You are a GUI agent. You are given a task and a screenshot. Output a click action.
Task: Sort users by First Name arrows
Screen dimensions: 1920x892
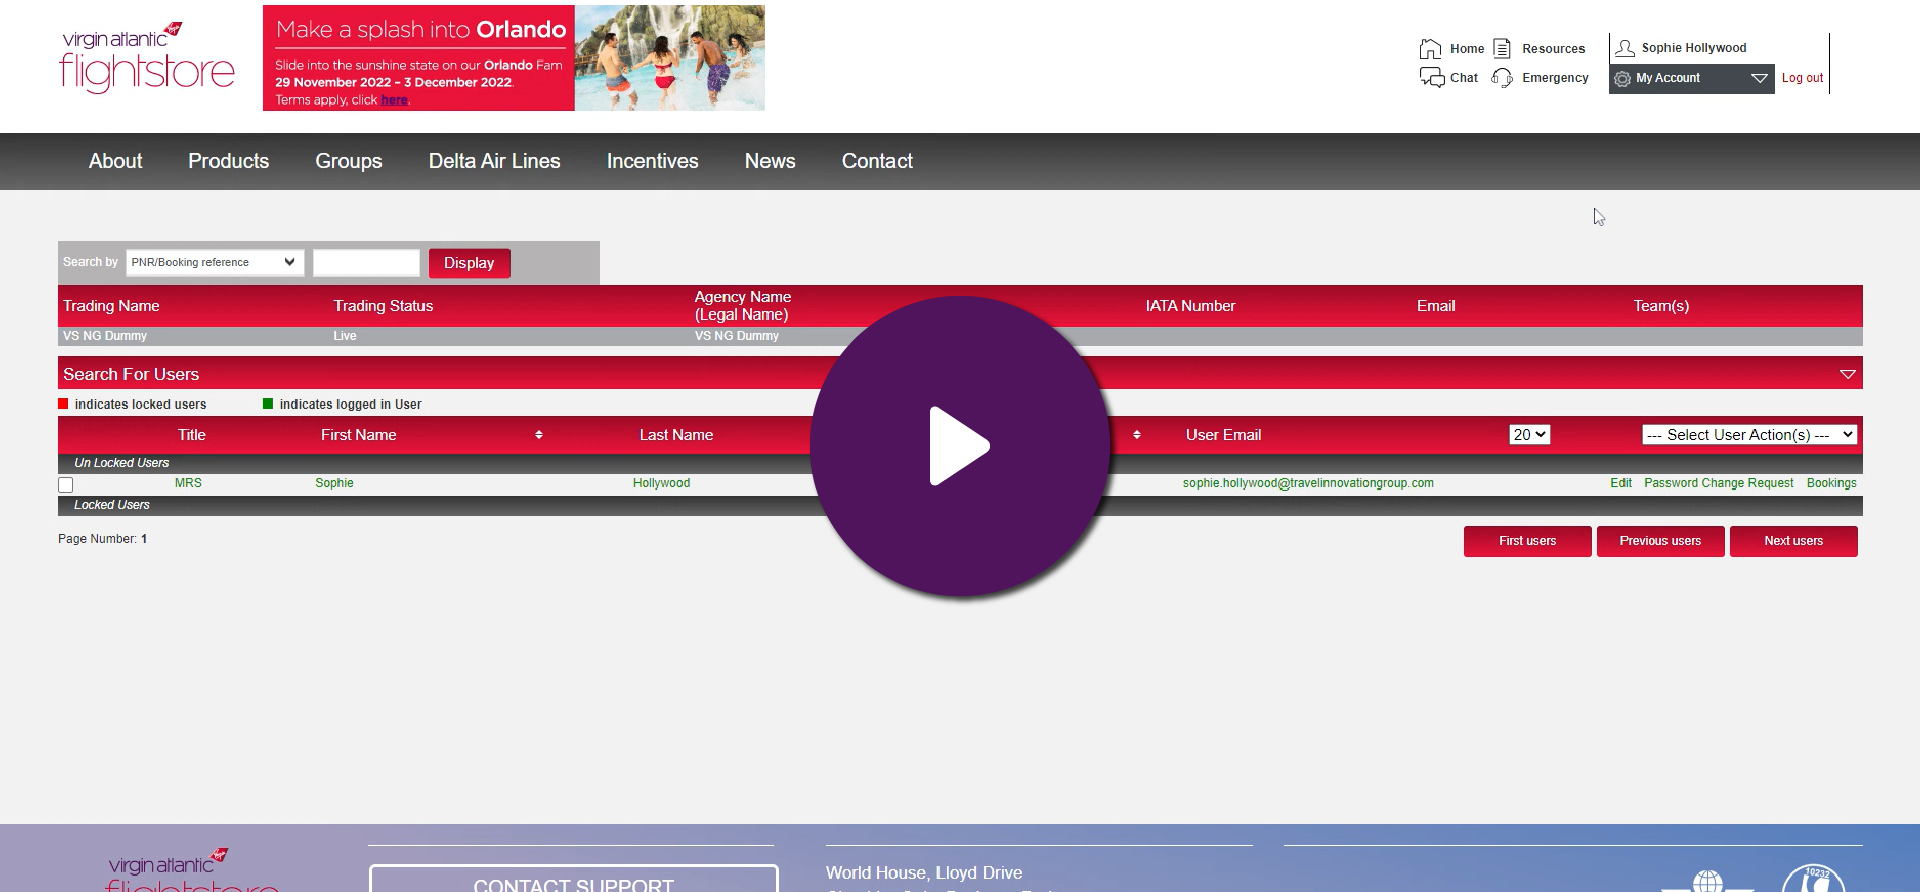(x=539, y=435)
